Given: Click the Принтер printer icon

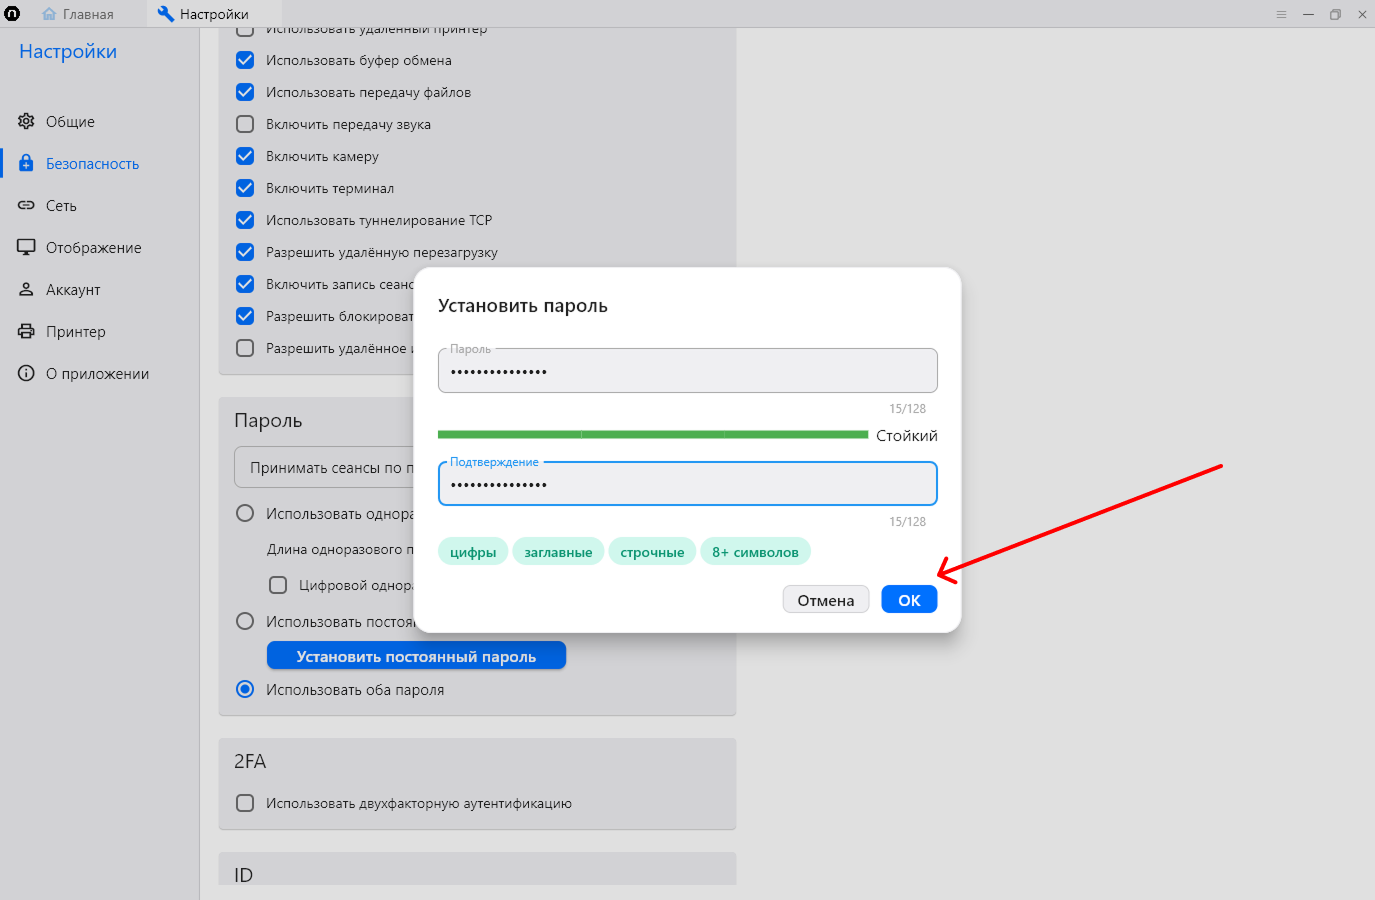Looking at the screenshot, I should point(26,332).
